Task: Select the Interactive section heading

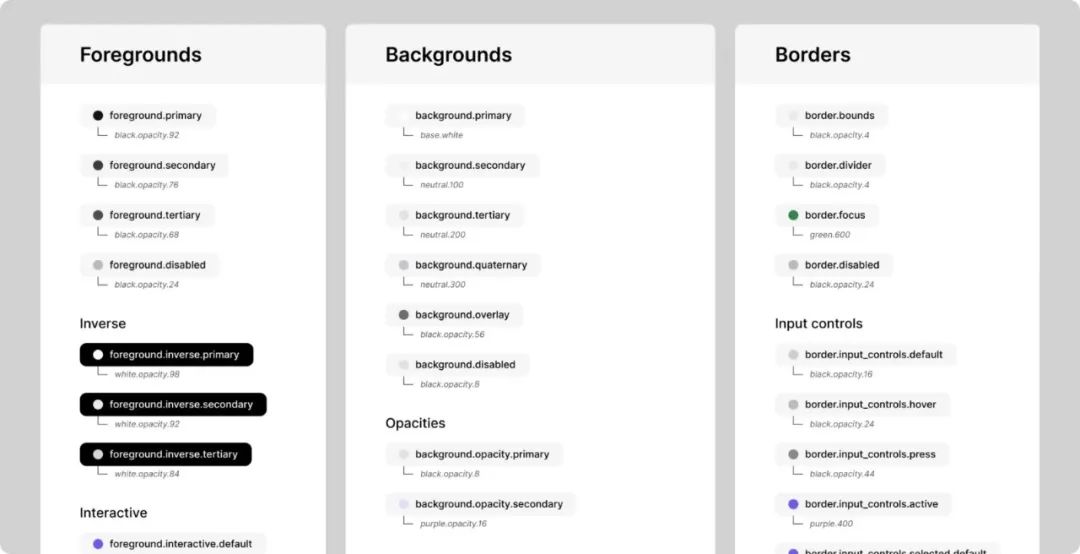Action: [x=114, y=513]
